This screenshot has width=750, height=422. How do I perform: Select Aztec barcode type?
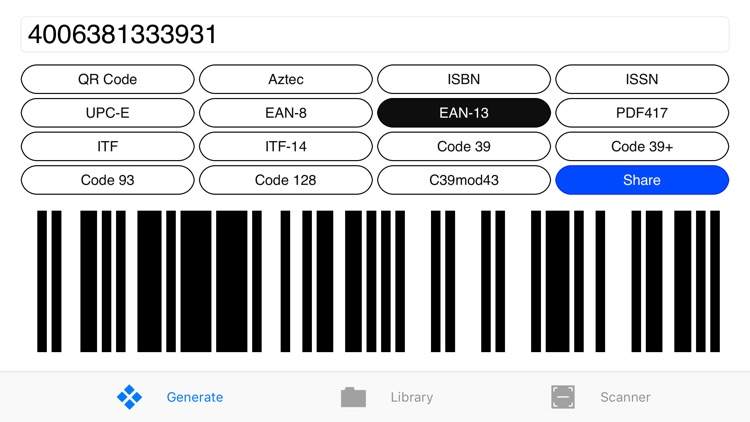pos(286,79)
